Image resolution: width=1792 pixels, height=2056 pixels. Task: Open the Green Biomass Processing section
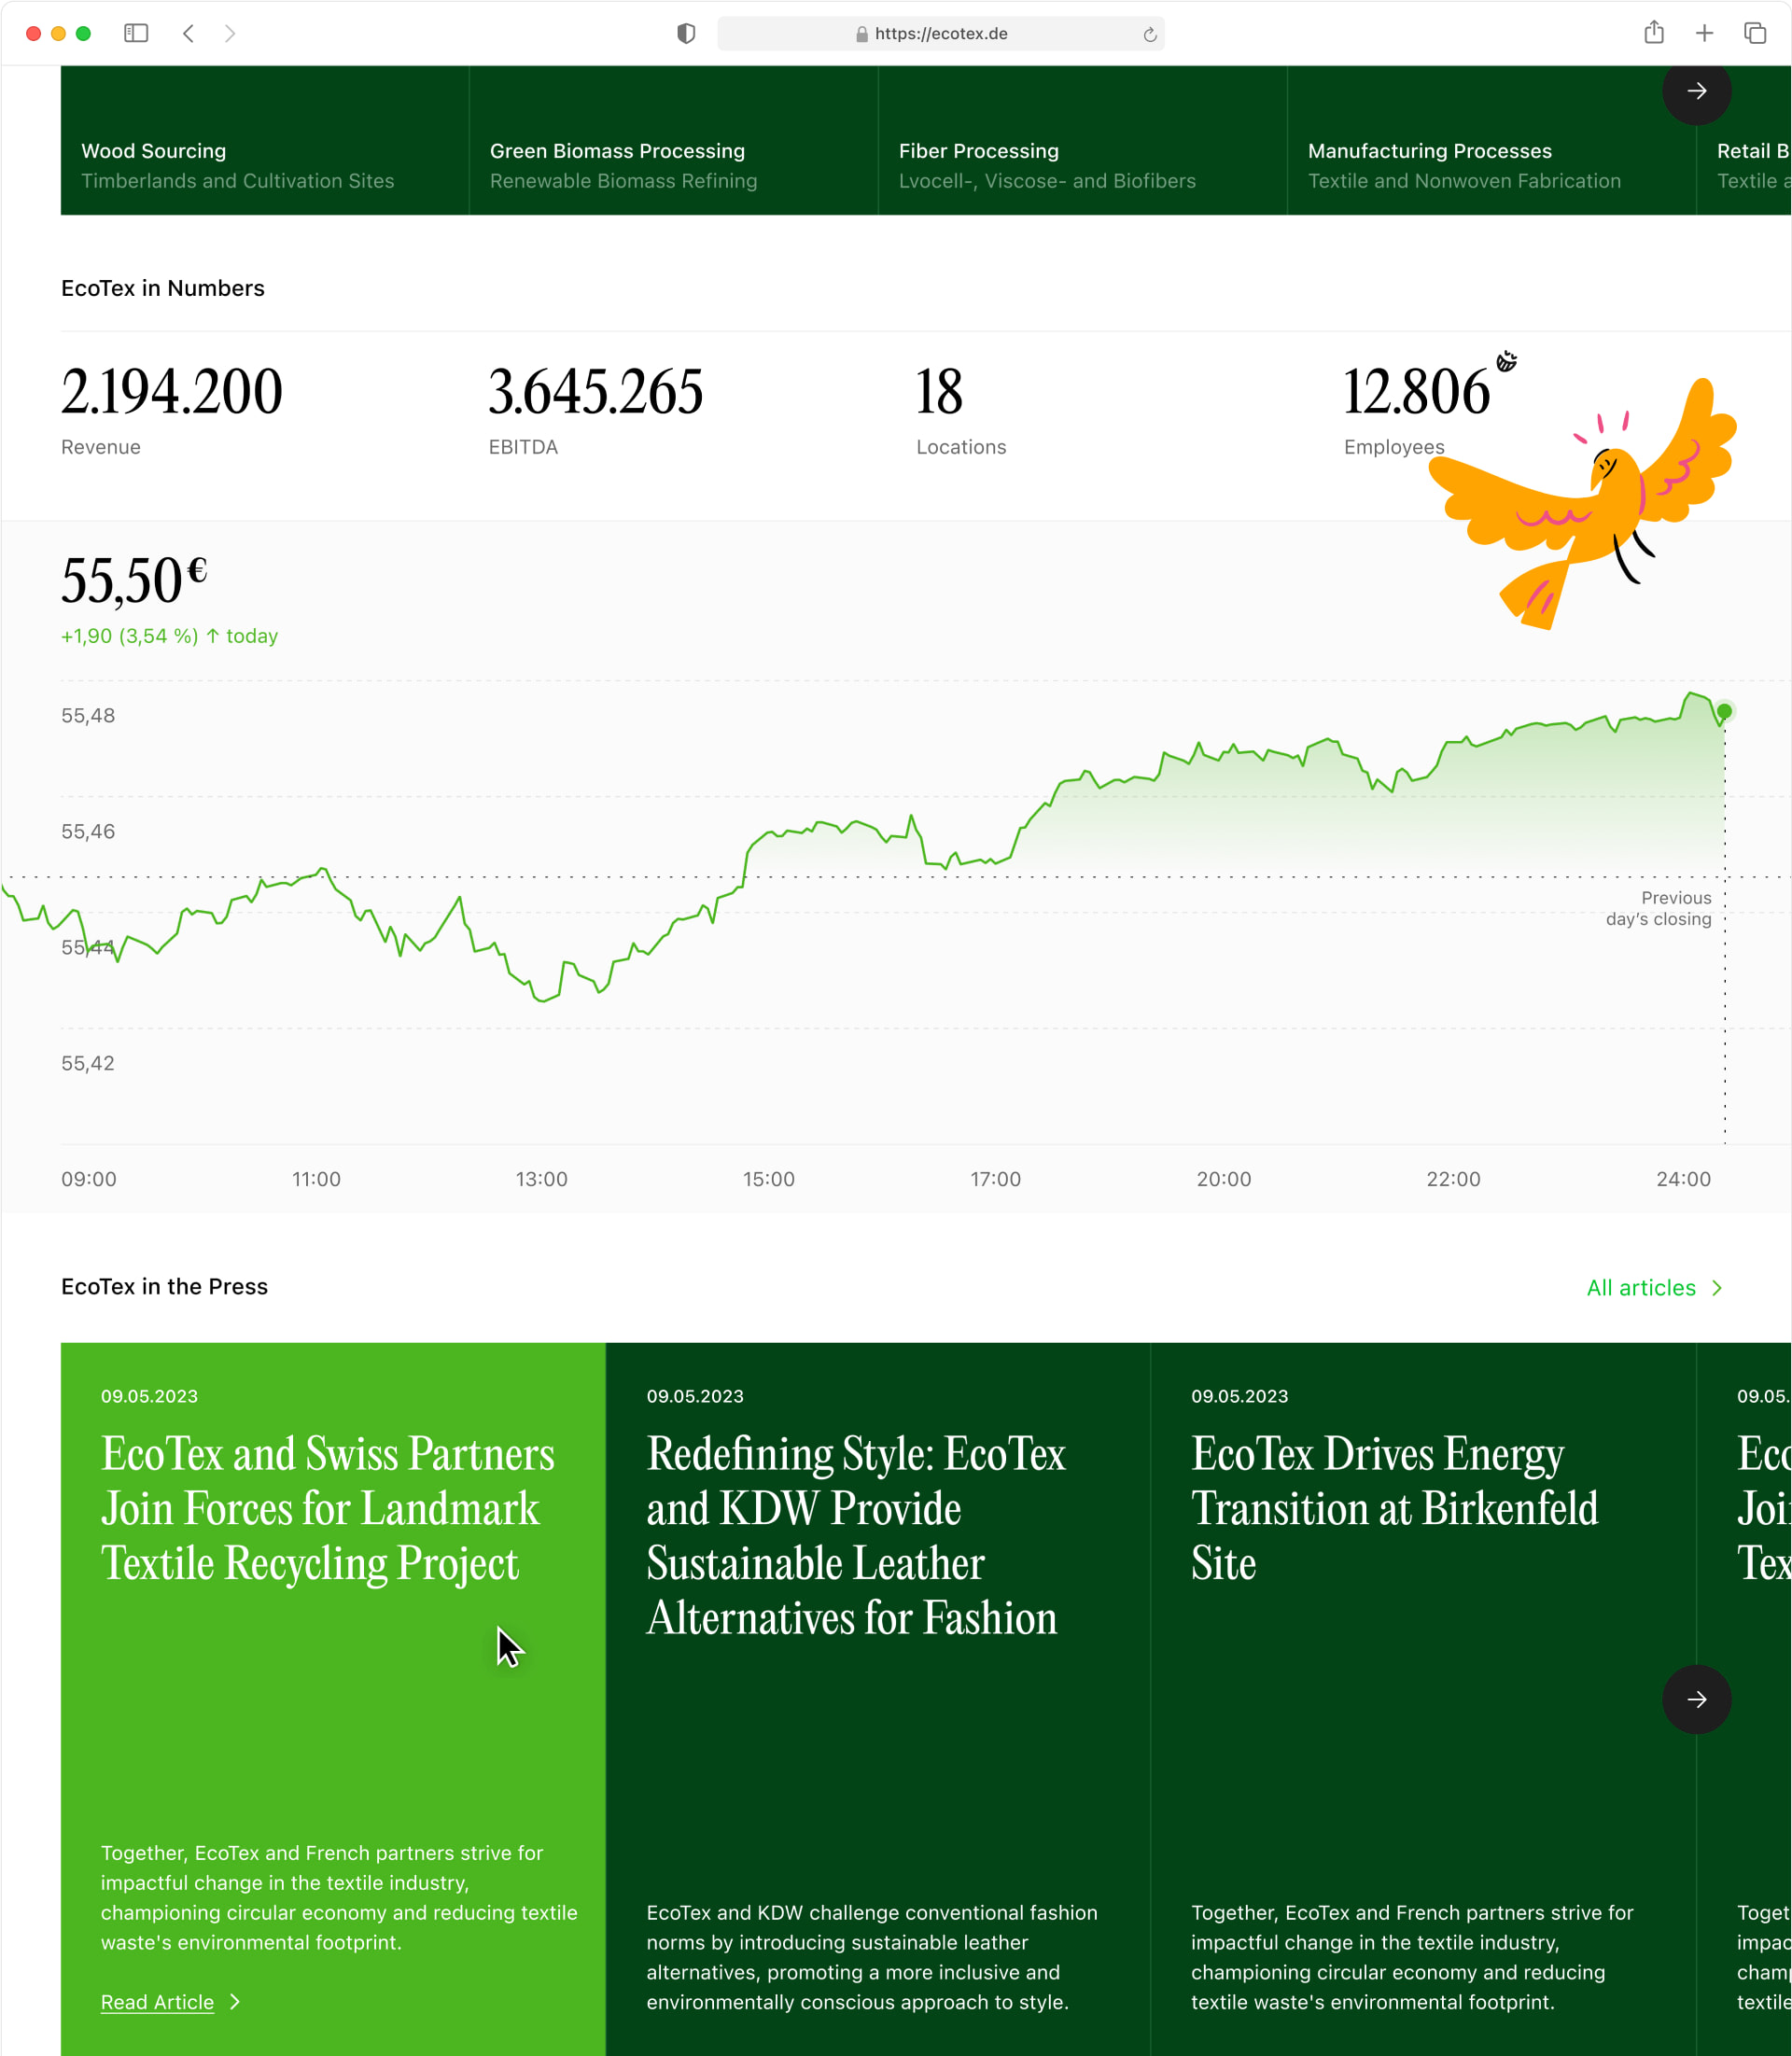(674, 140)
